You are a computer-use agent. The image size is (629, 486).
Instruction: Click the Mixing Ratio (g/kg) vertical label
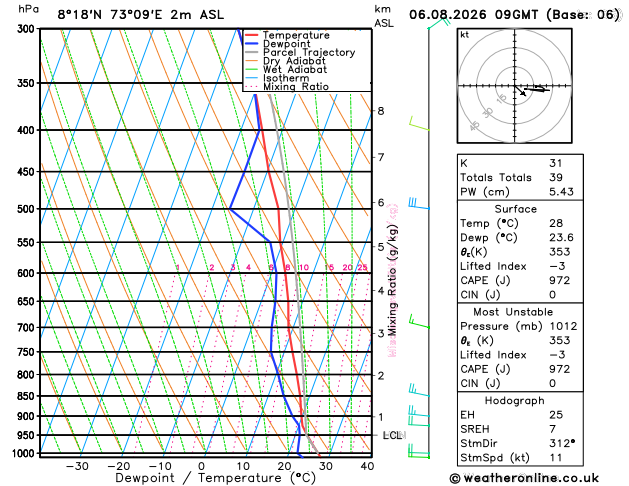(392, 281)
